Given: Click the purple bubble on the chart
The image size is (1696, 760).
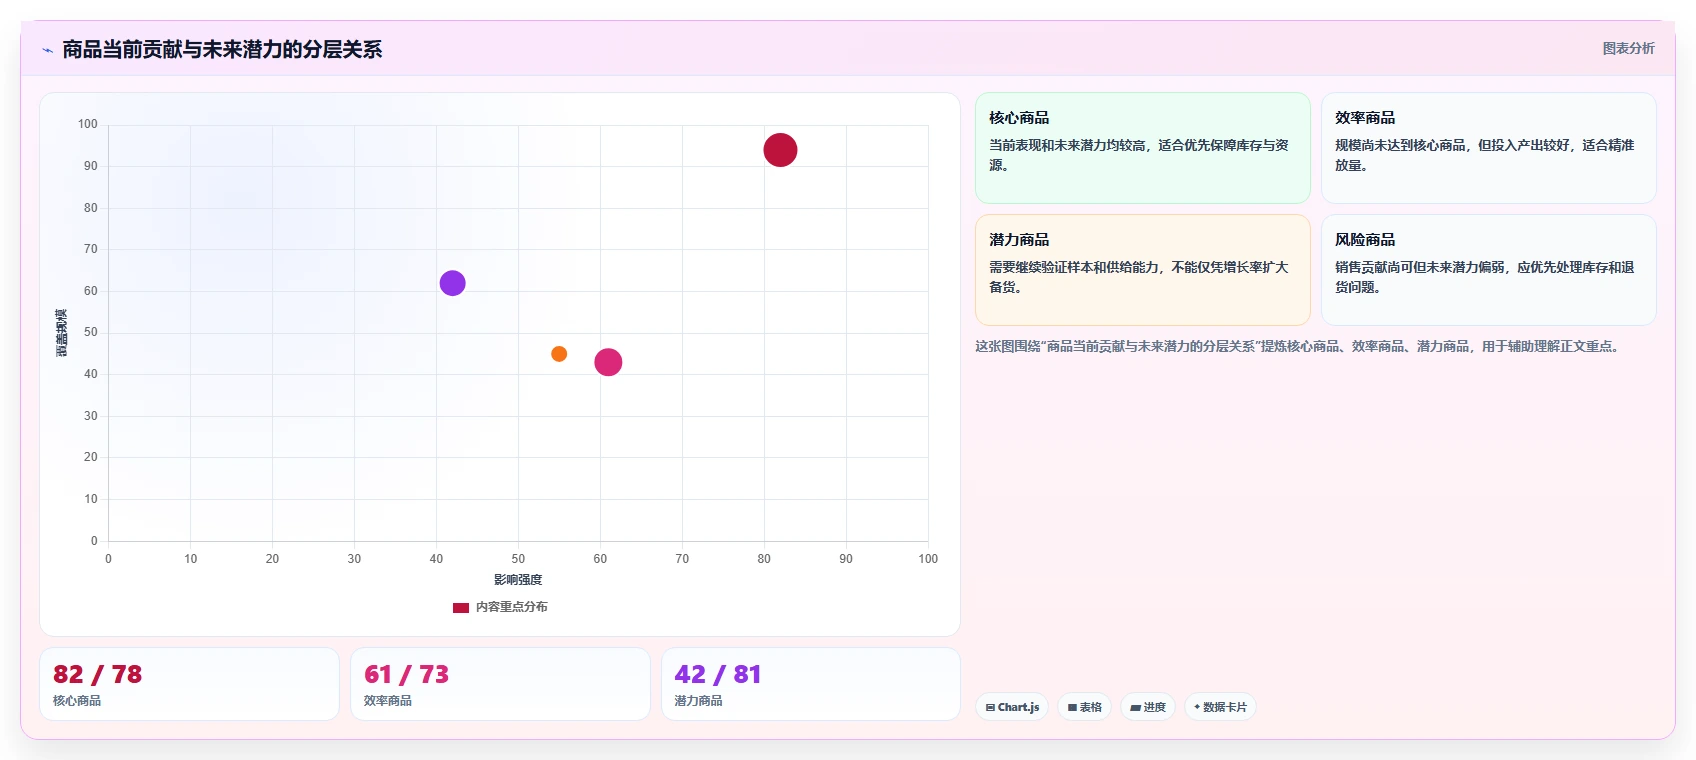Looking at the screenshot, I should tap(452, 283).
